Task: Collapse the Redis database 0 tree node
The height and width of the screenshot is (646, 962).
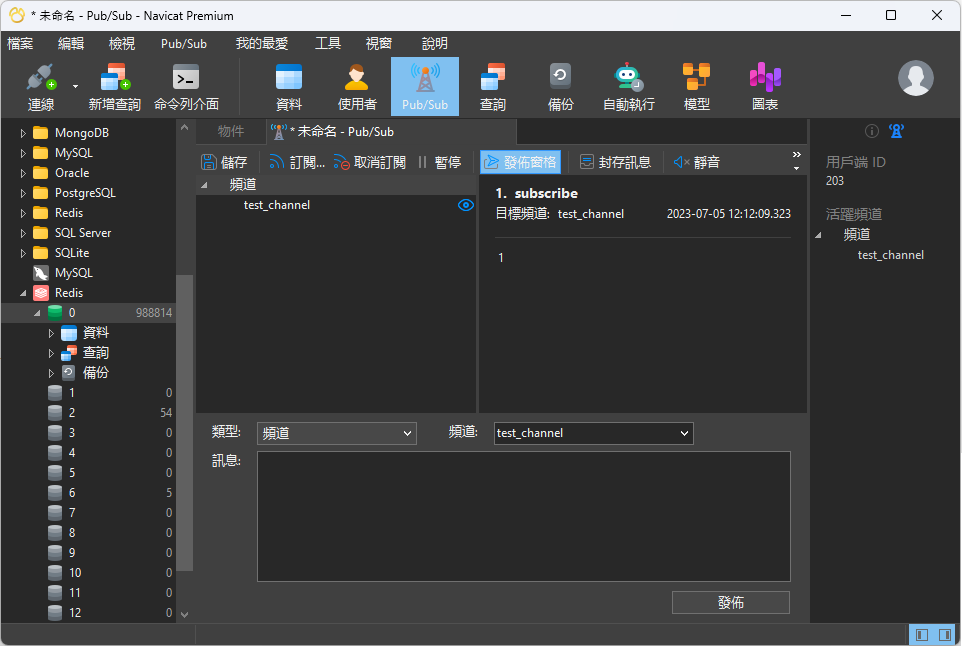Action: point(36,312)
